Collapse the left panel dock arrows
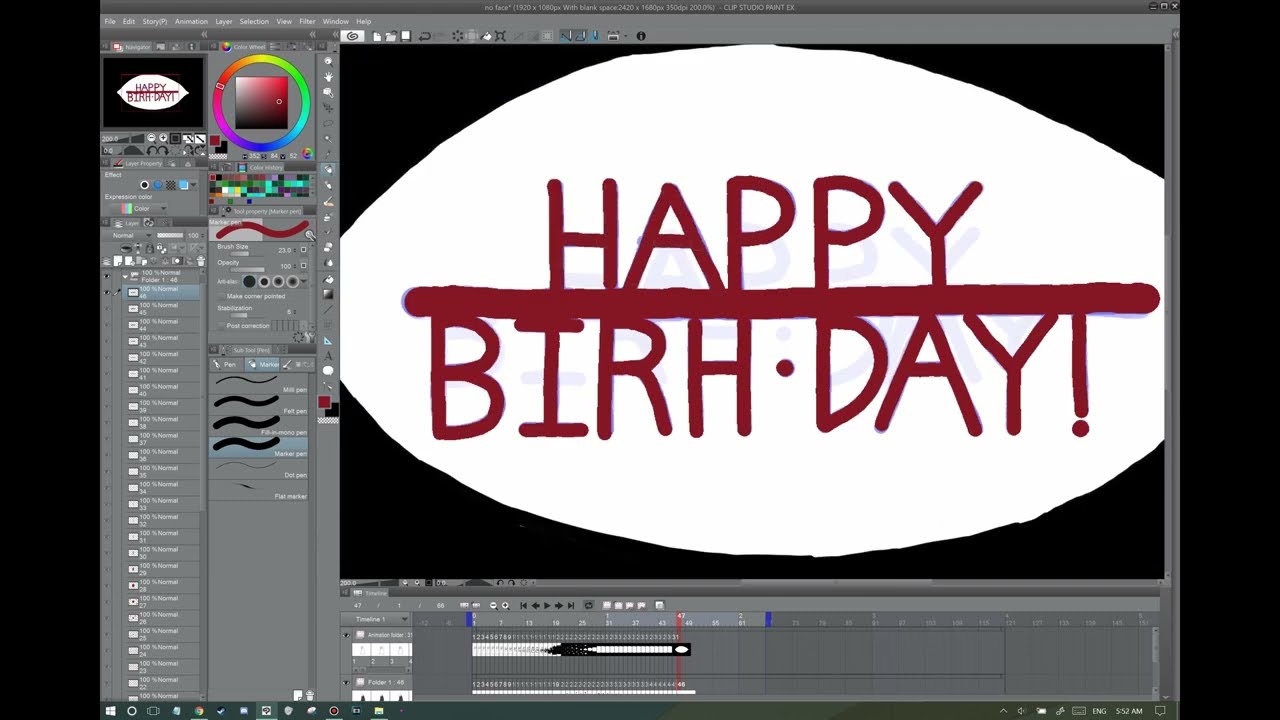 (x=204, y=35)
